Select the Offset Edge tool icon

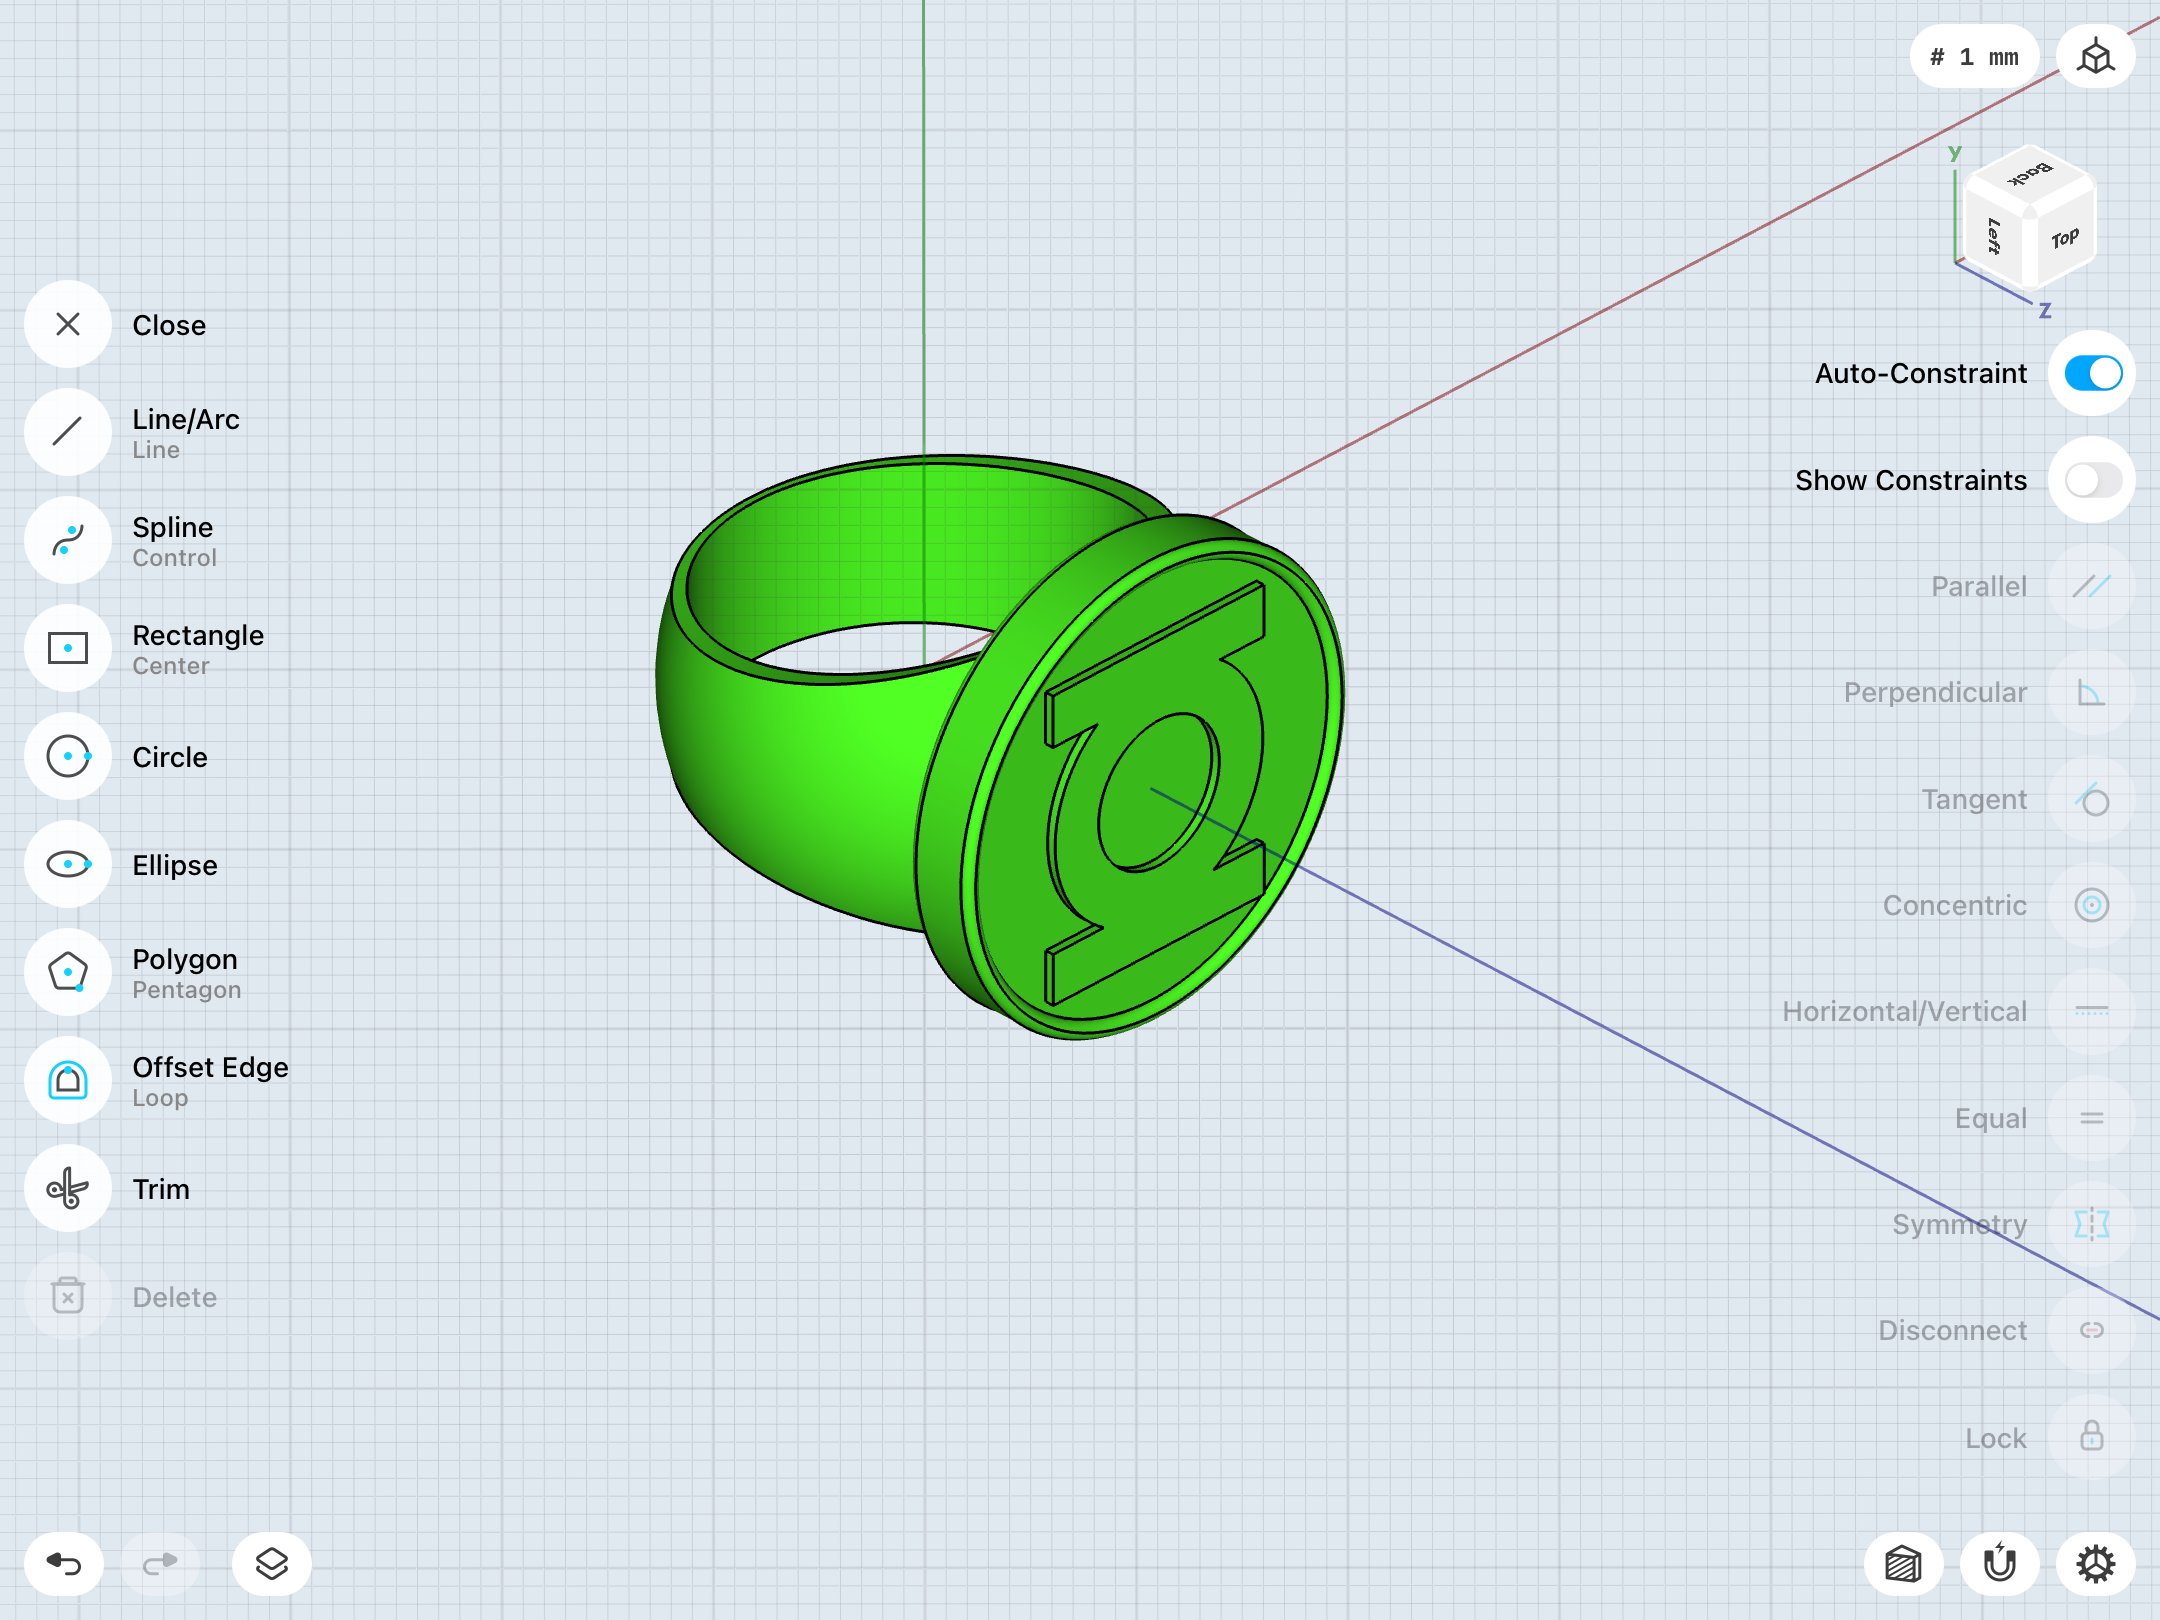68,1080
